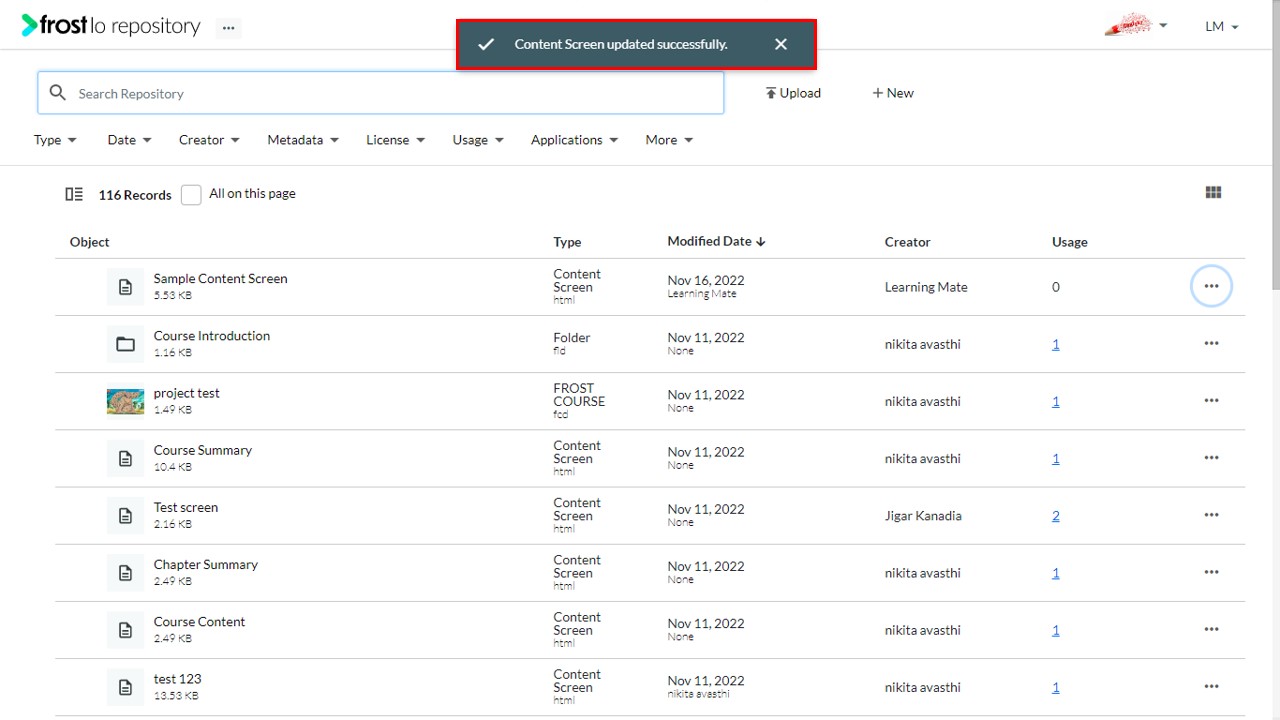Open actions menu for Course Summary
Viewport: 1280px width, 720px height.
click(1211, 458)
